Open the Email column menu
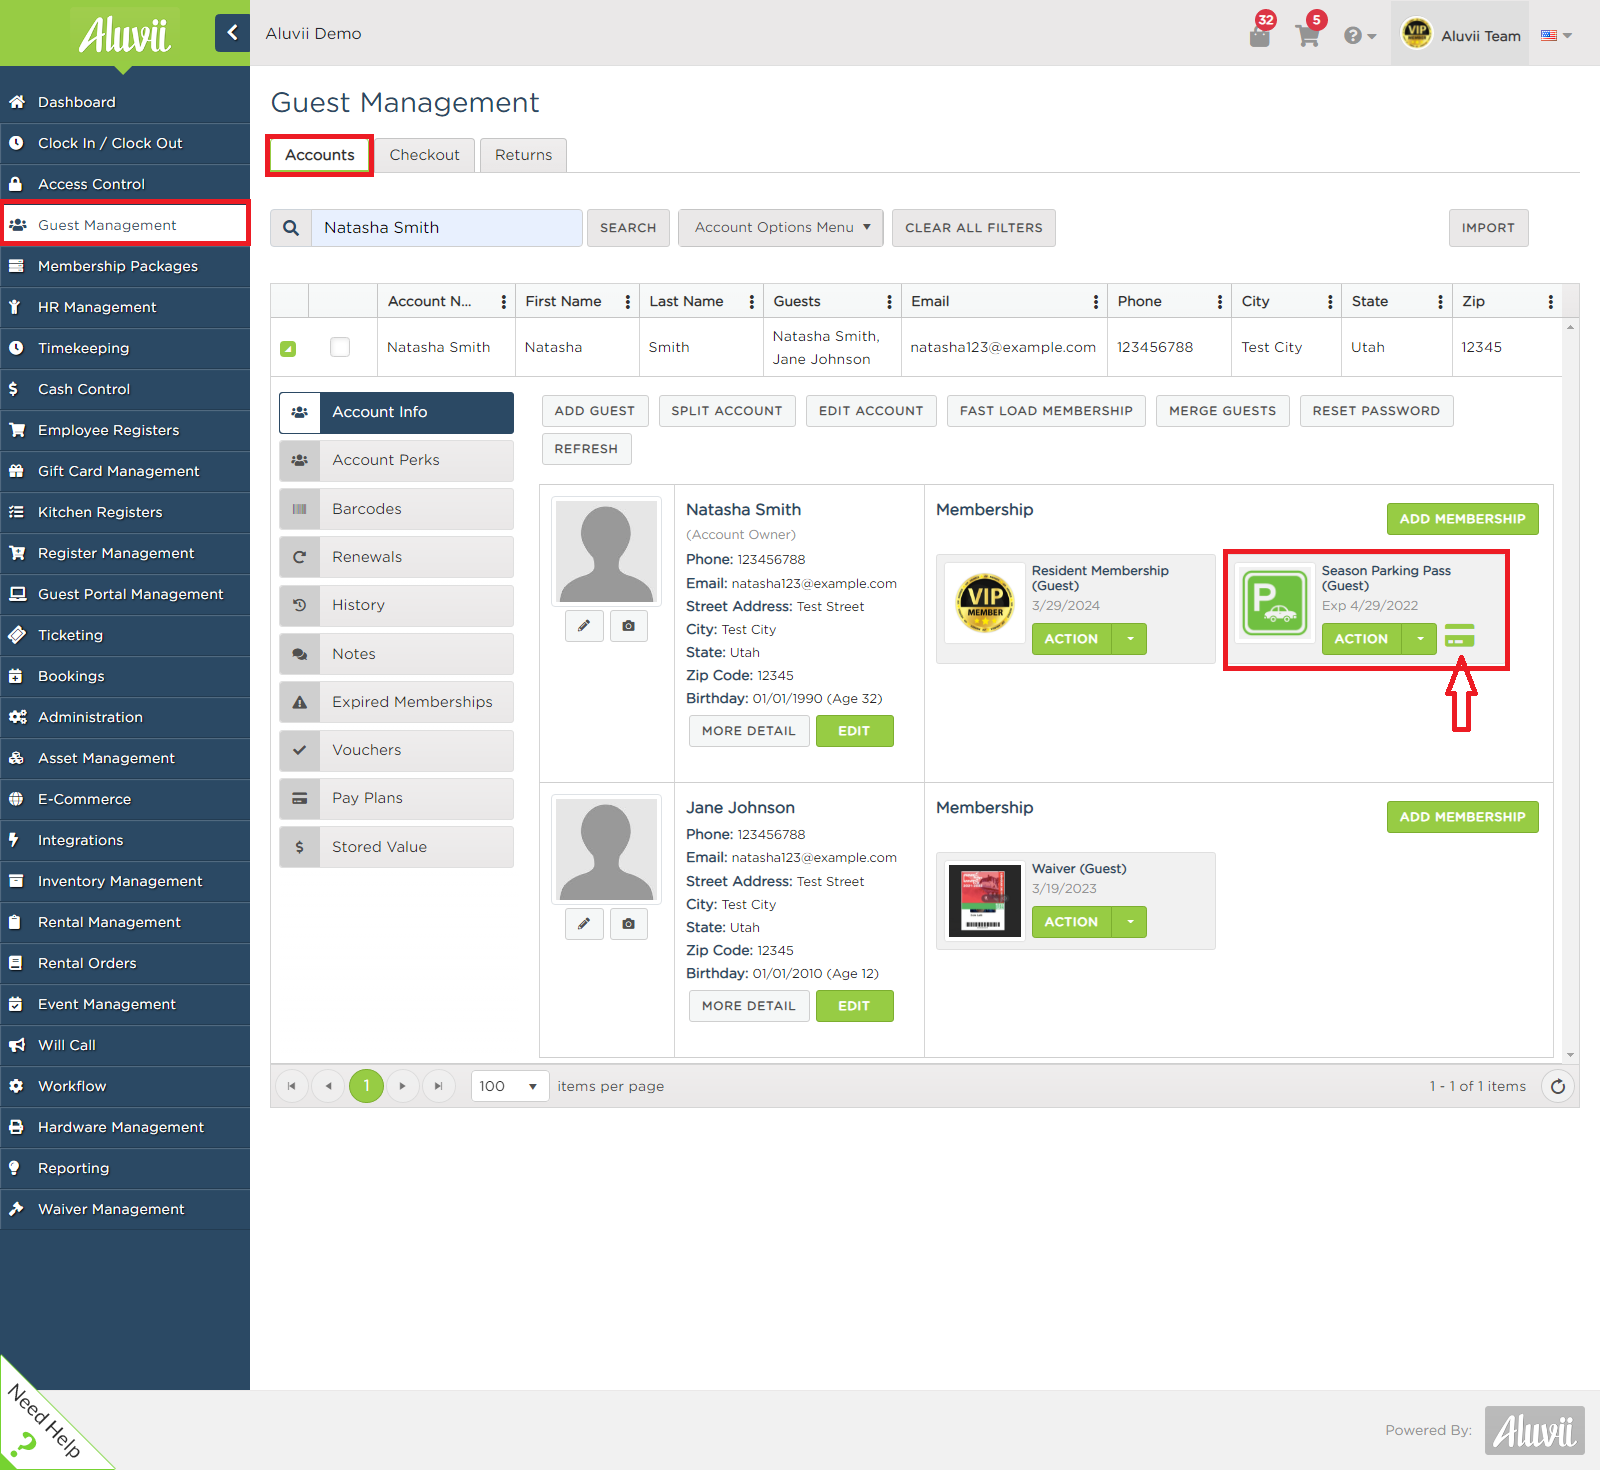The width and height of the screenshot is (1600, 1470). (x=1096, y=302)
